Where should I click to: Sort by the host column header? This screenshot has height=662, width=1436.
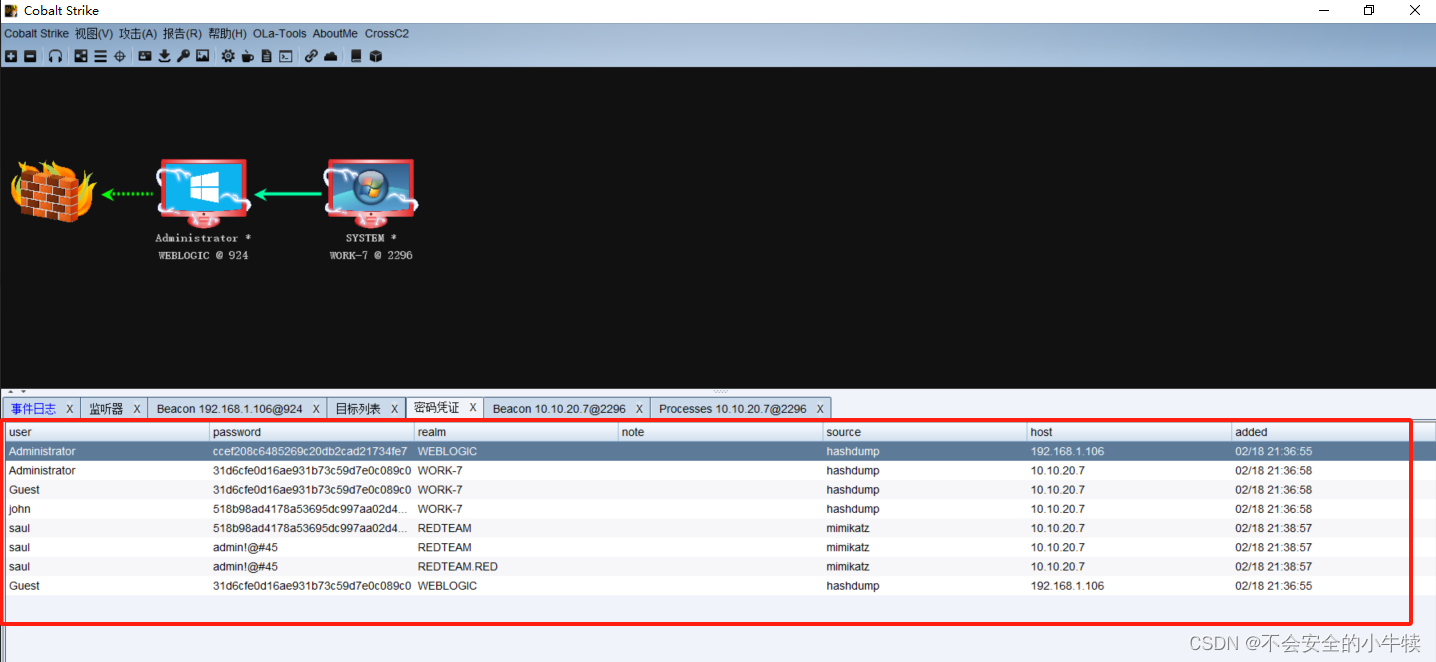click(x=1129, y=432)
